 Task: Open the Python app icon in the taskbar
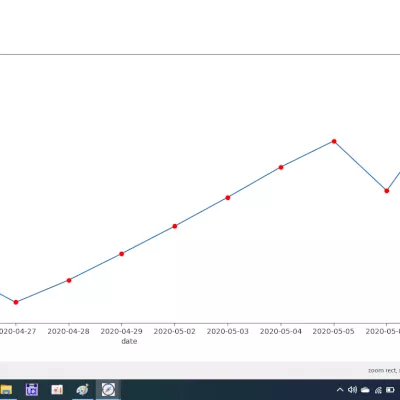click(82, 389)
